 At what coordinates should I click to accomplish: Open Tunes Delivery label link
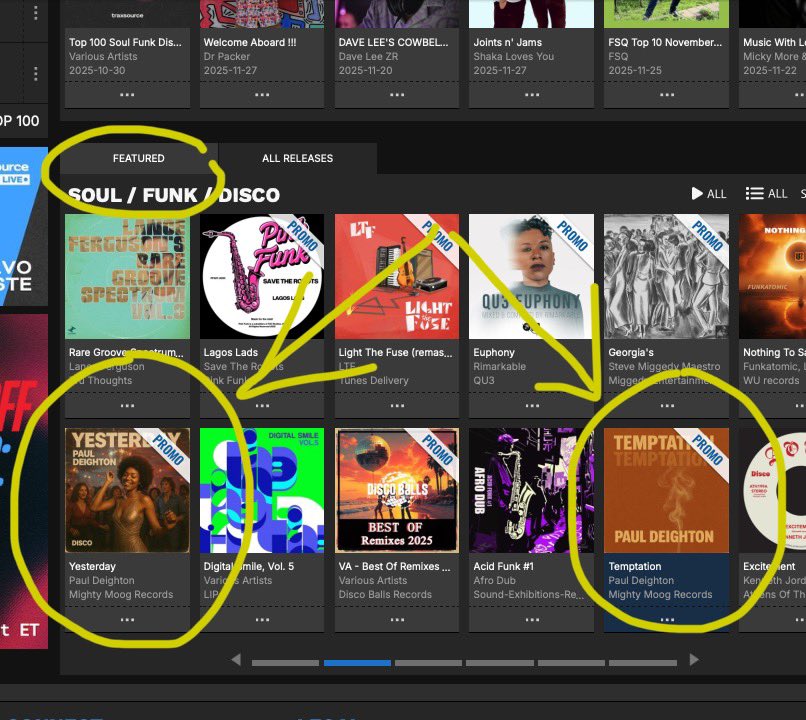pyautogui.click(x=374, y=380)
